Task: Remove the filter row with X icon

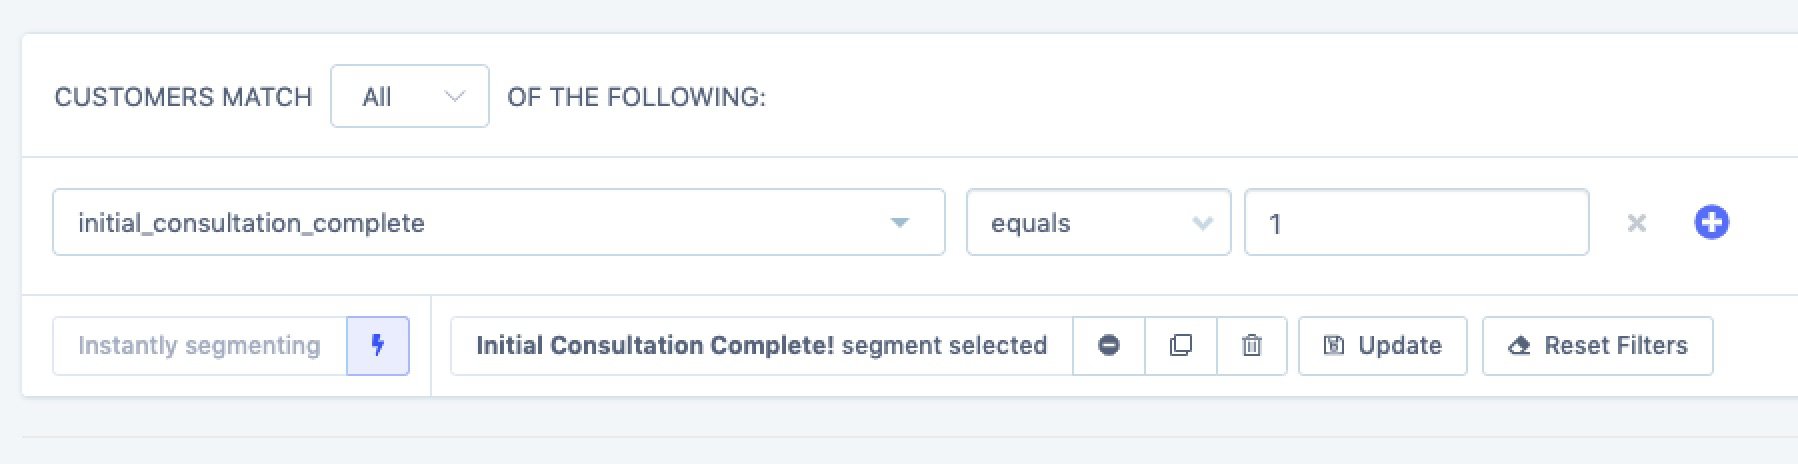Action: pyautogui.click(x=1637, y=223)
